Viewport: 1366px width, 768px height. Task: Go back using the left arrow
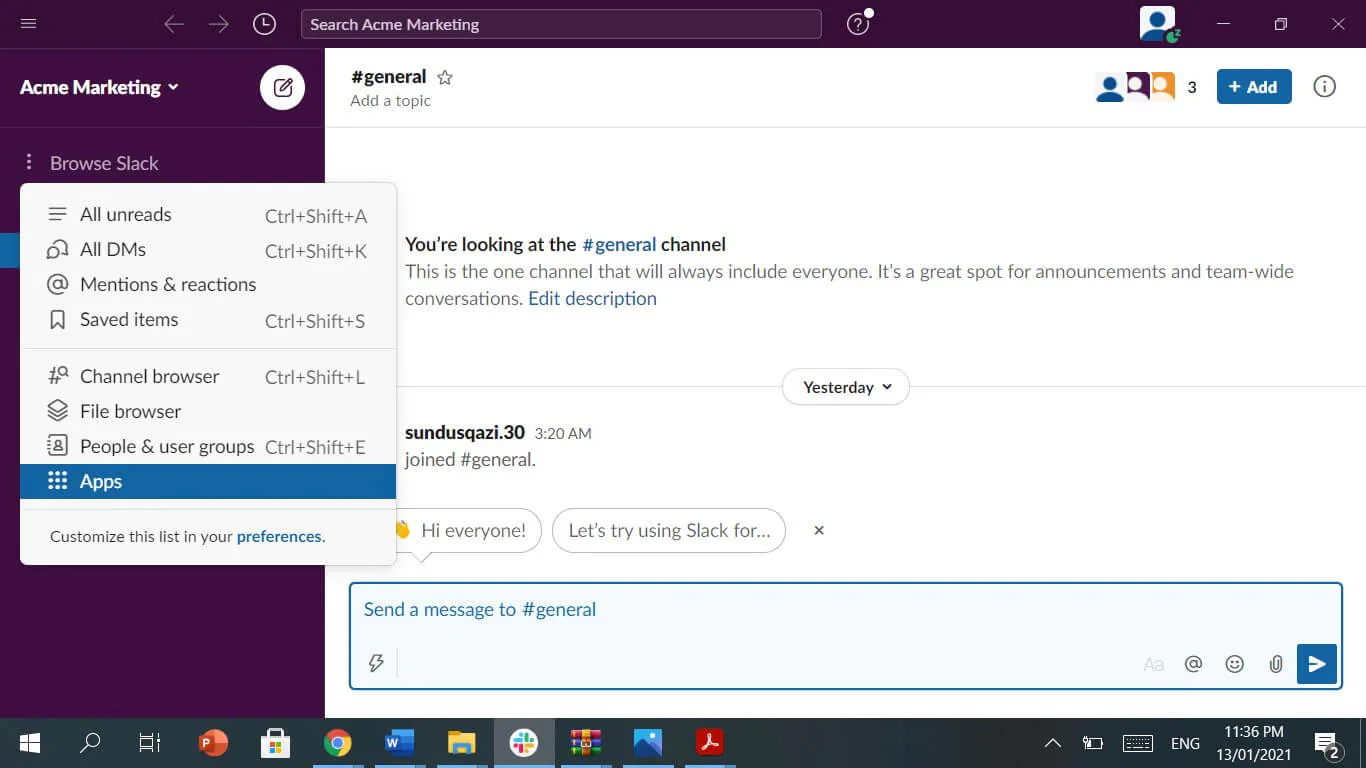174,24
